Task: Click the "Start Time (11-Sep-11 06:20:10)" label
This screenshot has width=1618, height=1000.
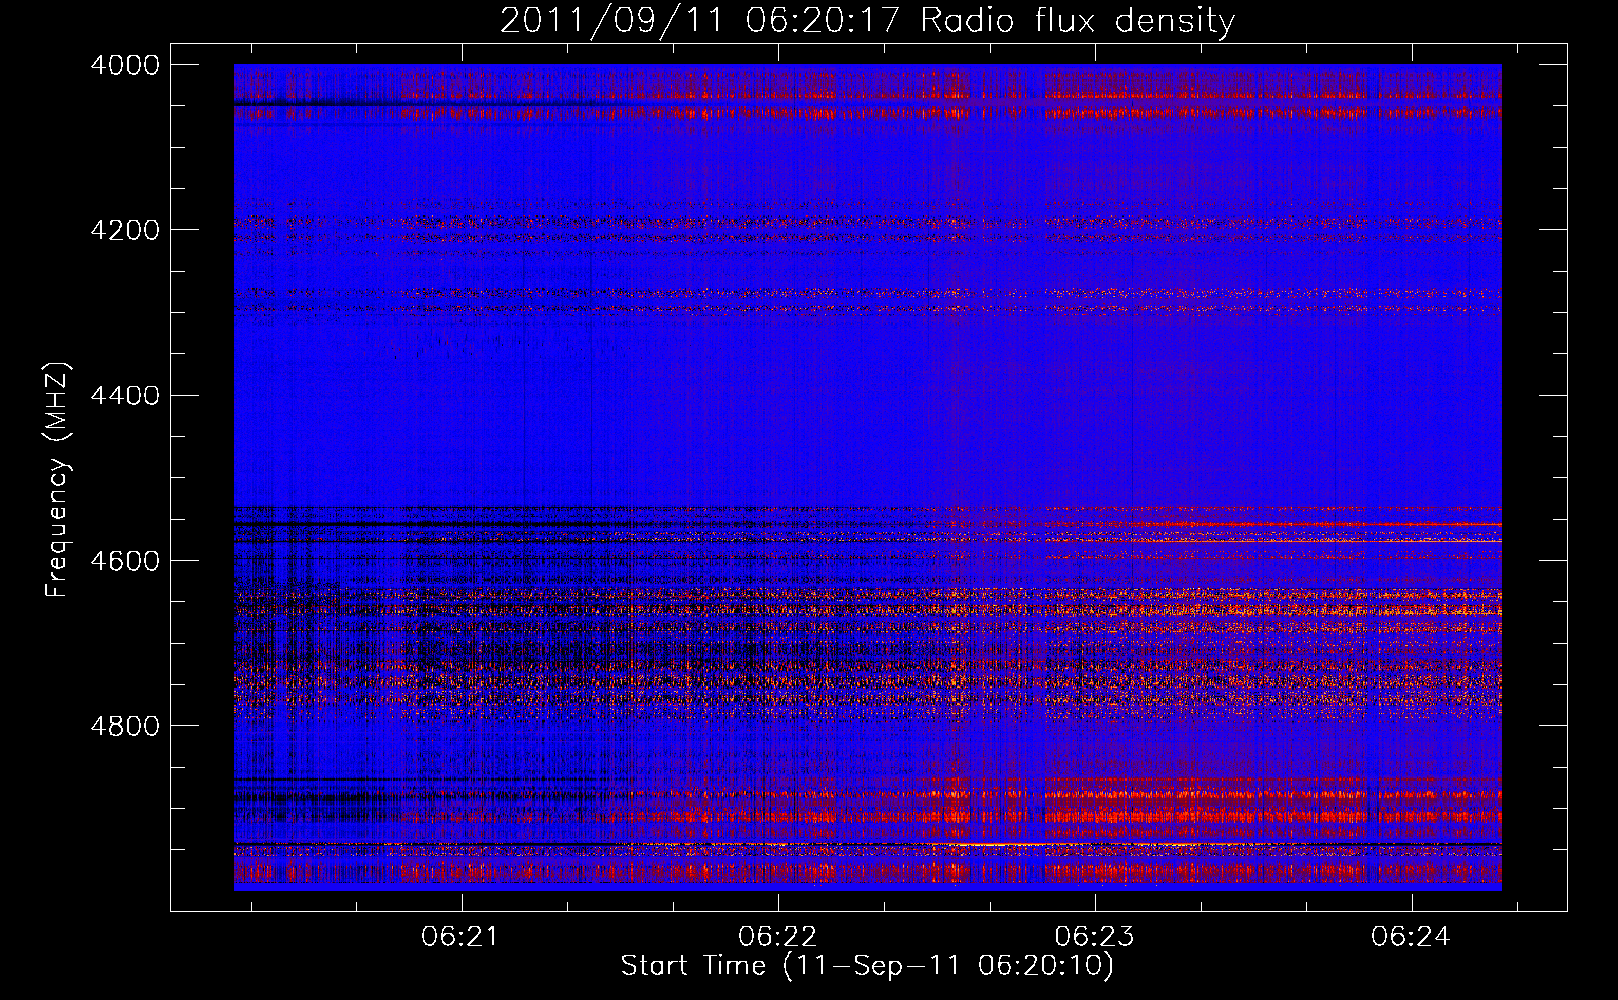Action: [x=867, y=966]
